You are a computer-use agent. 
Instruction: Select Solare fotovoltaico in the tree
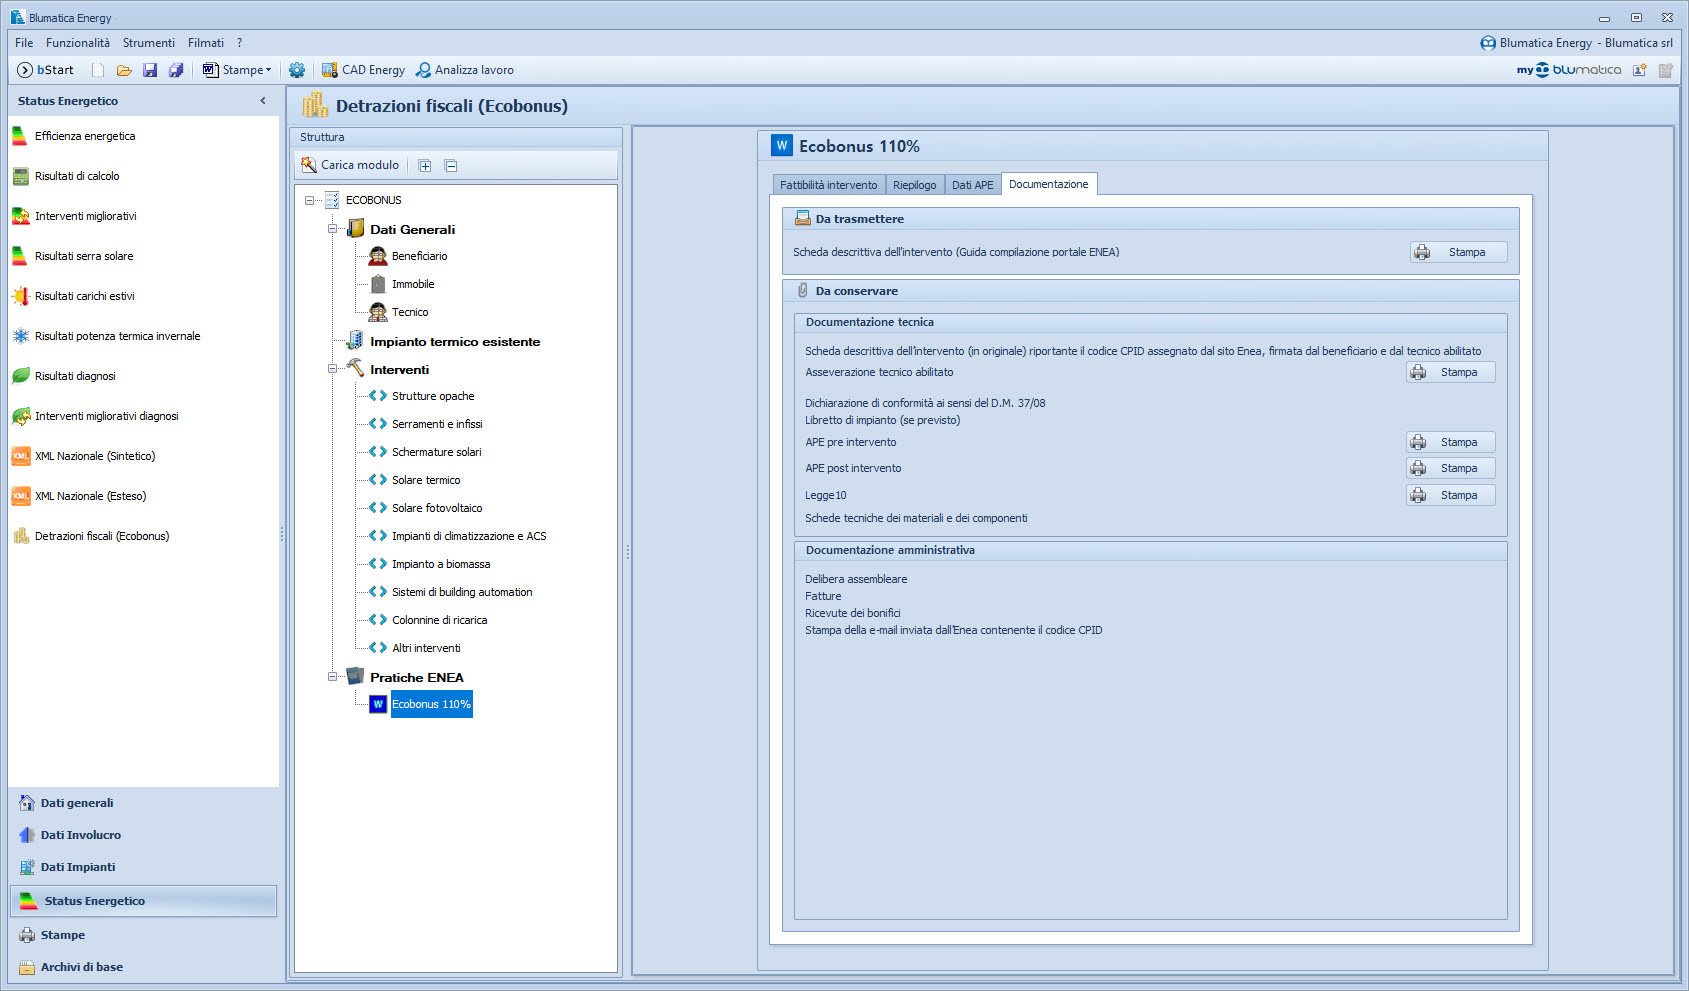[x=437, y=508]
